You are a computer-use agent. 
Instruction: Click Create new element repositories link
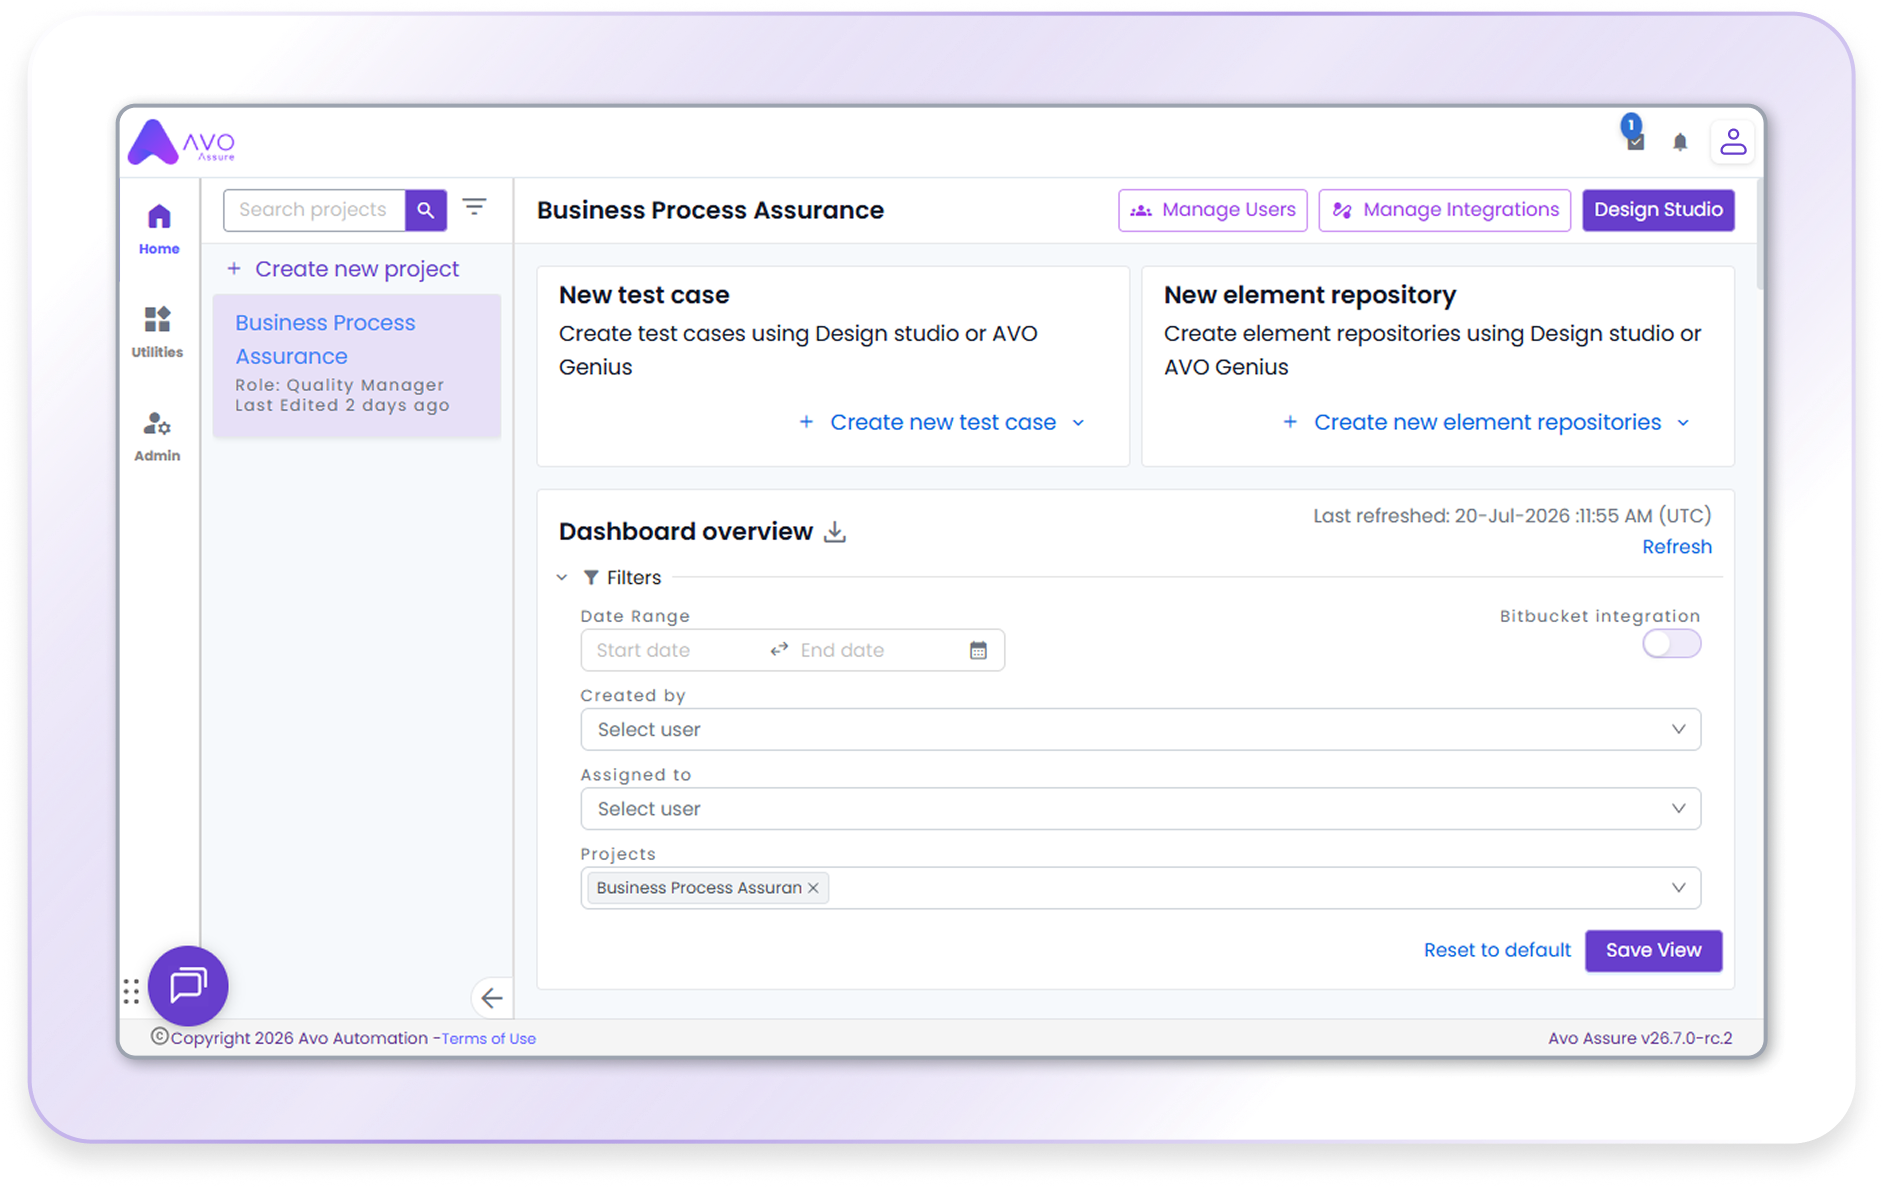[x=1487, y=422]
